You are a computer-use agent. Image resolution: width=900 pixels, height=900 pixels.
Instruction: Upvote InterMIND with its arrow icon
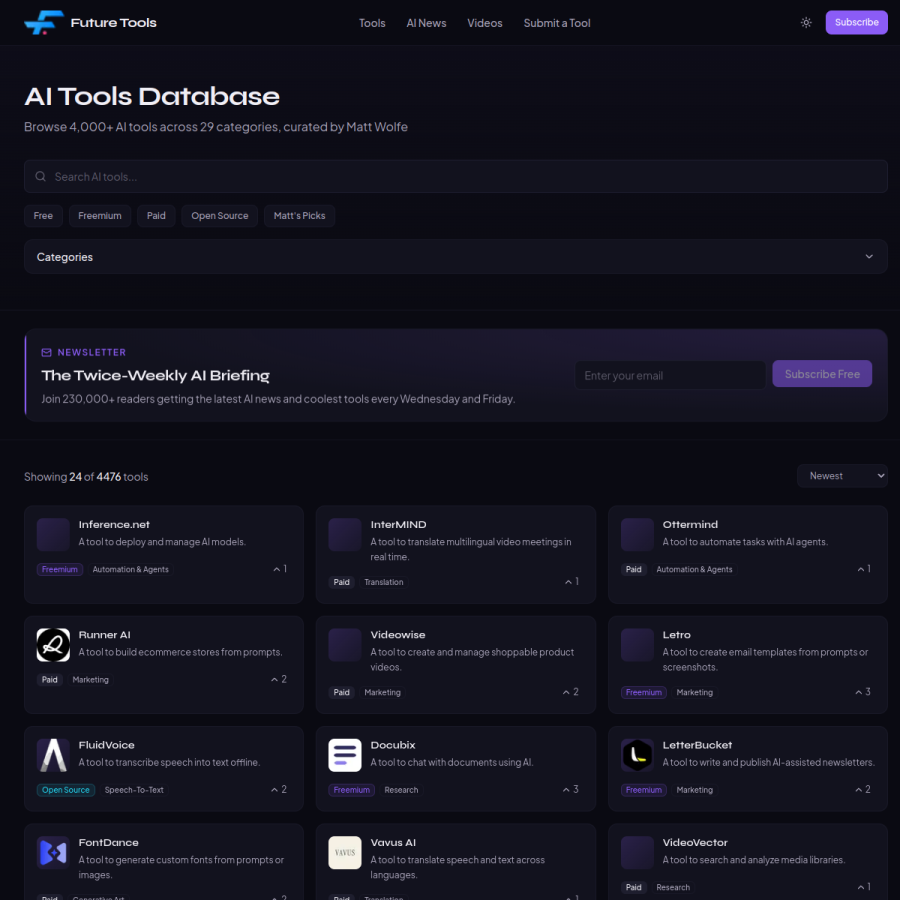(568, 582)
